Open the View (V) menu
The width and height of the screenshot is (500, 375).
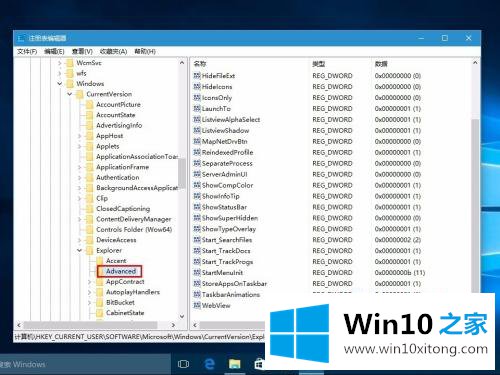click(x=82, y=51)
